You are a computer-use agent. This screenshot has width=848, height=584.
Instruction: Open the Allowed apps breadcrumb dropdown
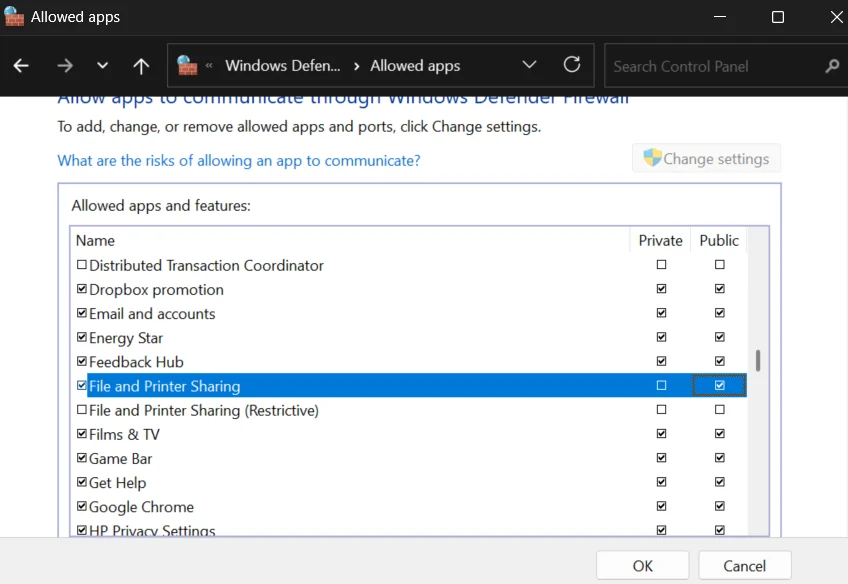[x=530, y=65]
